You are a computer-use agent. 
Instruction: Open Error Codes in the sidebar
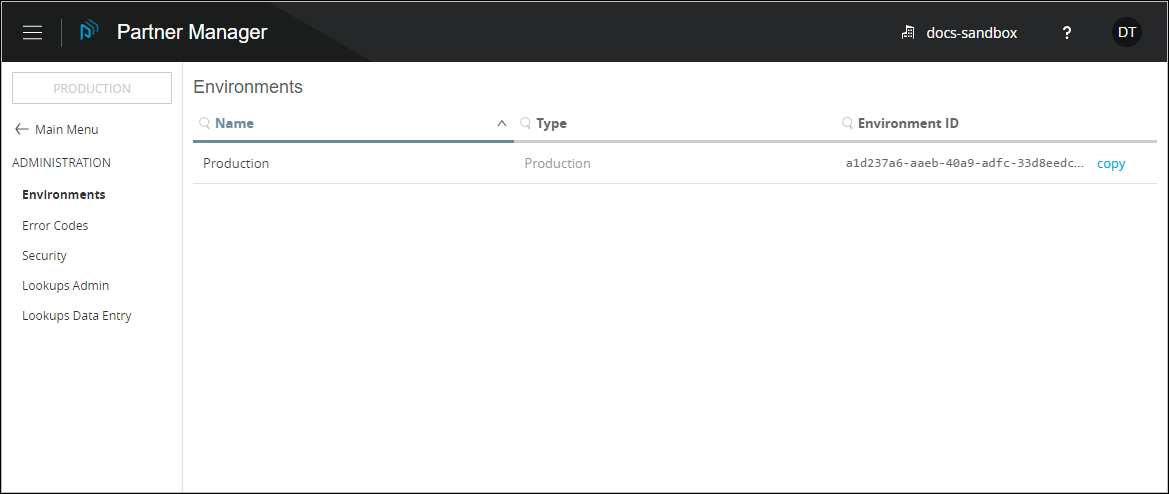[x=55, y=226]
